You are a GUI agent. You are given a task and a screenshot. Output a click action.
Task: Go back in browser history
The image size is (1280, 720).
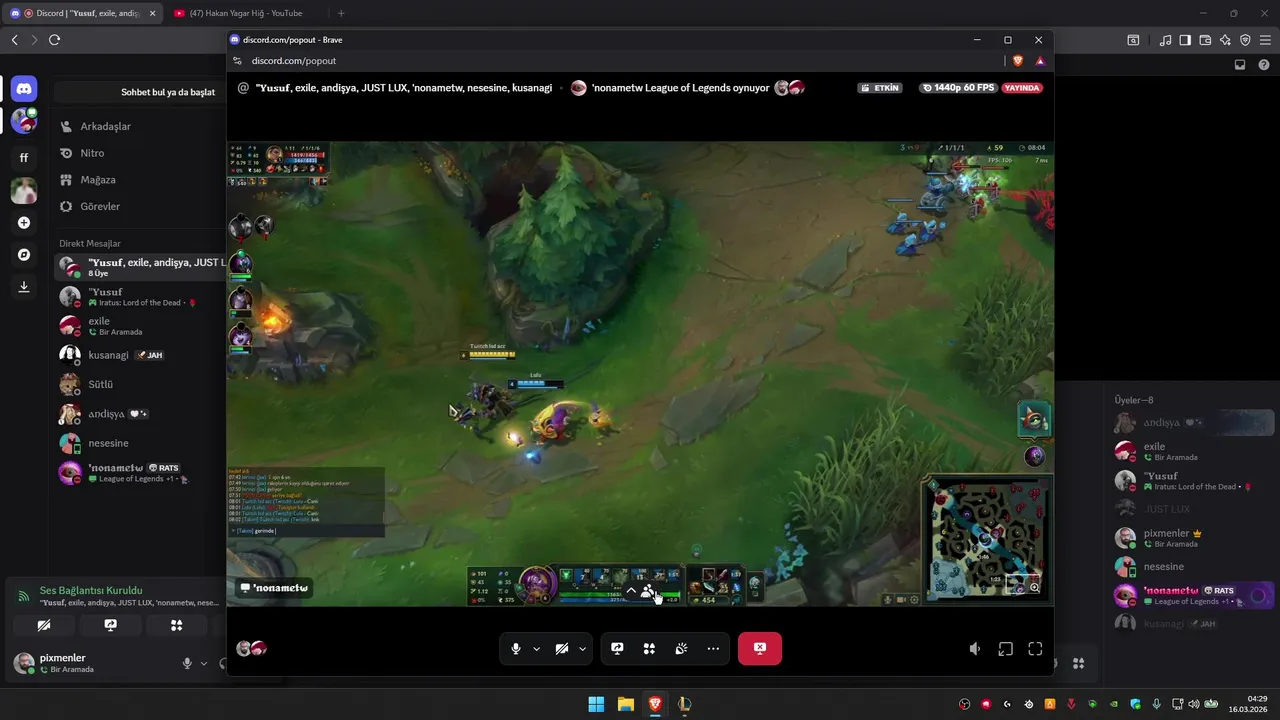pyautogui.click(x=14, y=40)
